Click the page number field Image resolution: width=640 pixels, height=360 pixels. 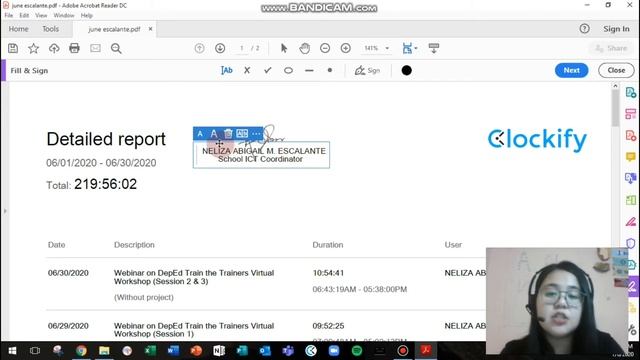pos(242,48)
